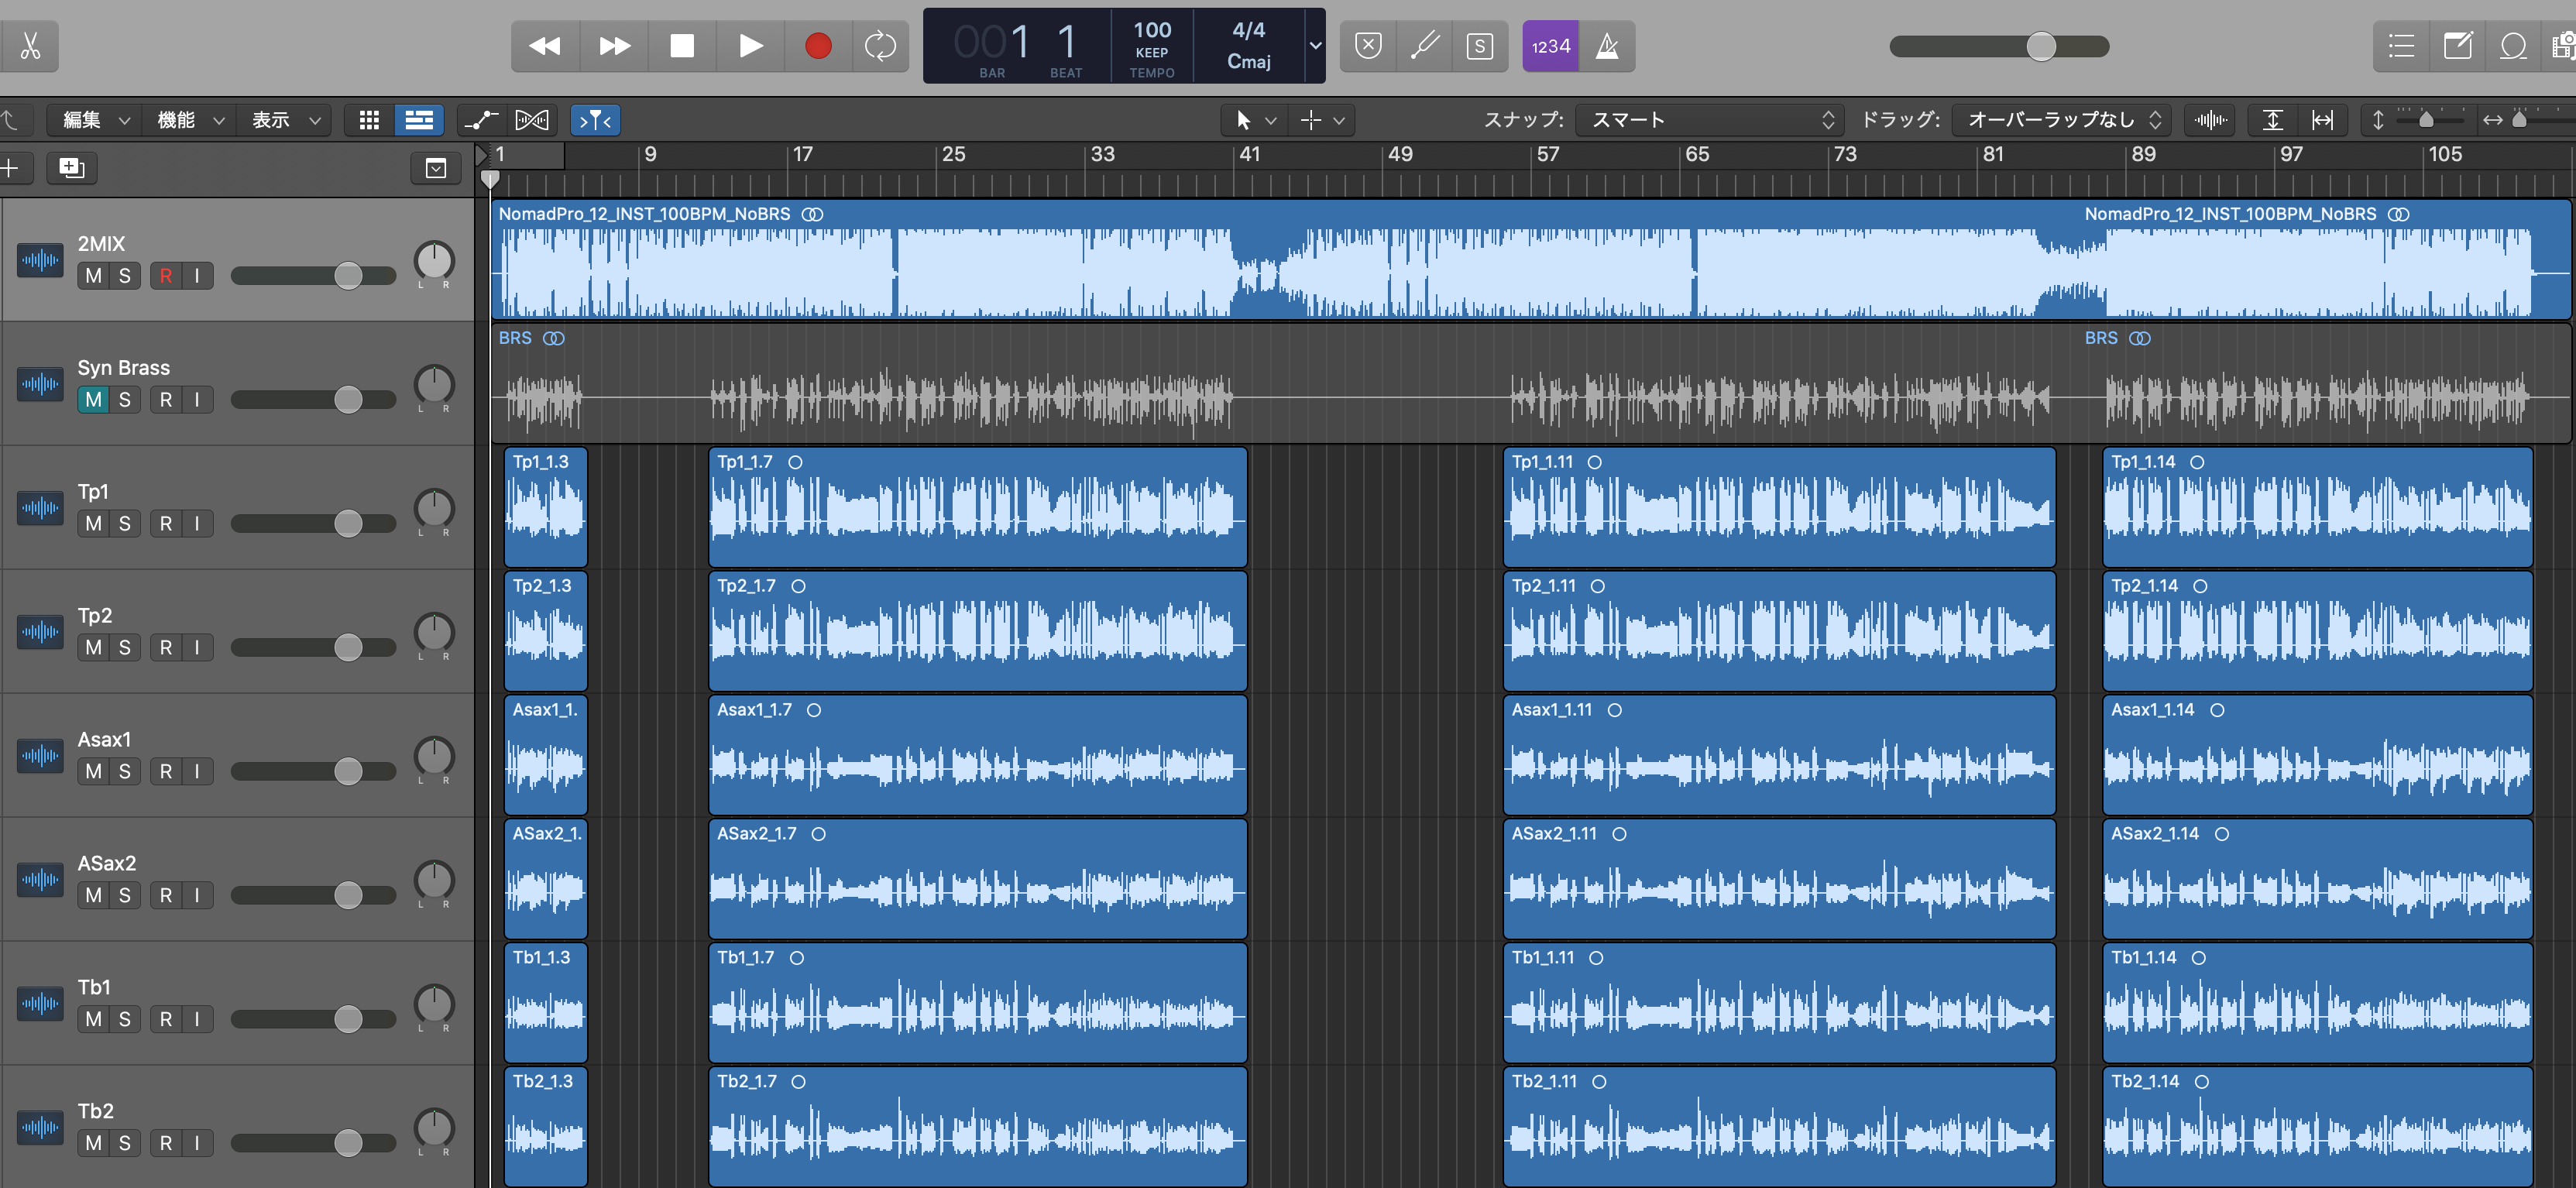
Task: Open the Snap smart dropdown
Action: 1712,120
